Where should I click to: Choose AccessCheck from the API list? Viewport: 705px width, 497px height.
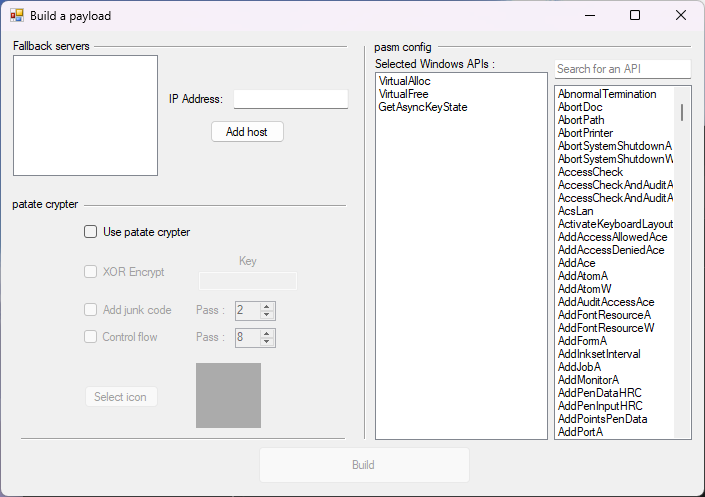[x=590, y=172]
